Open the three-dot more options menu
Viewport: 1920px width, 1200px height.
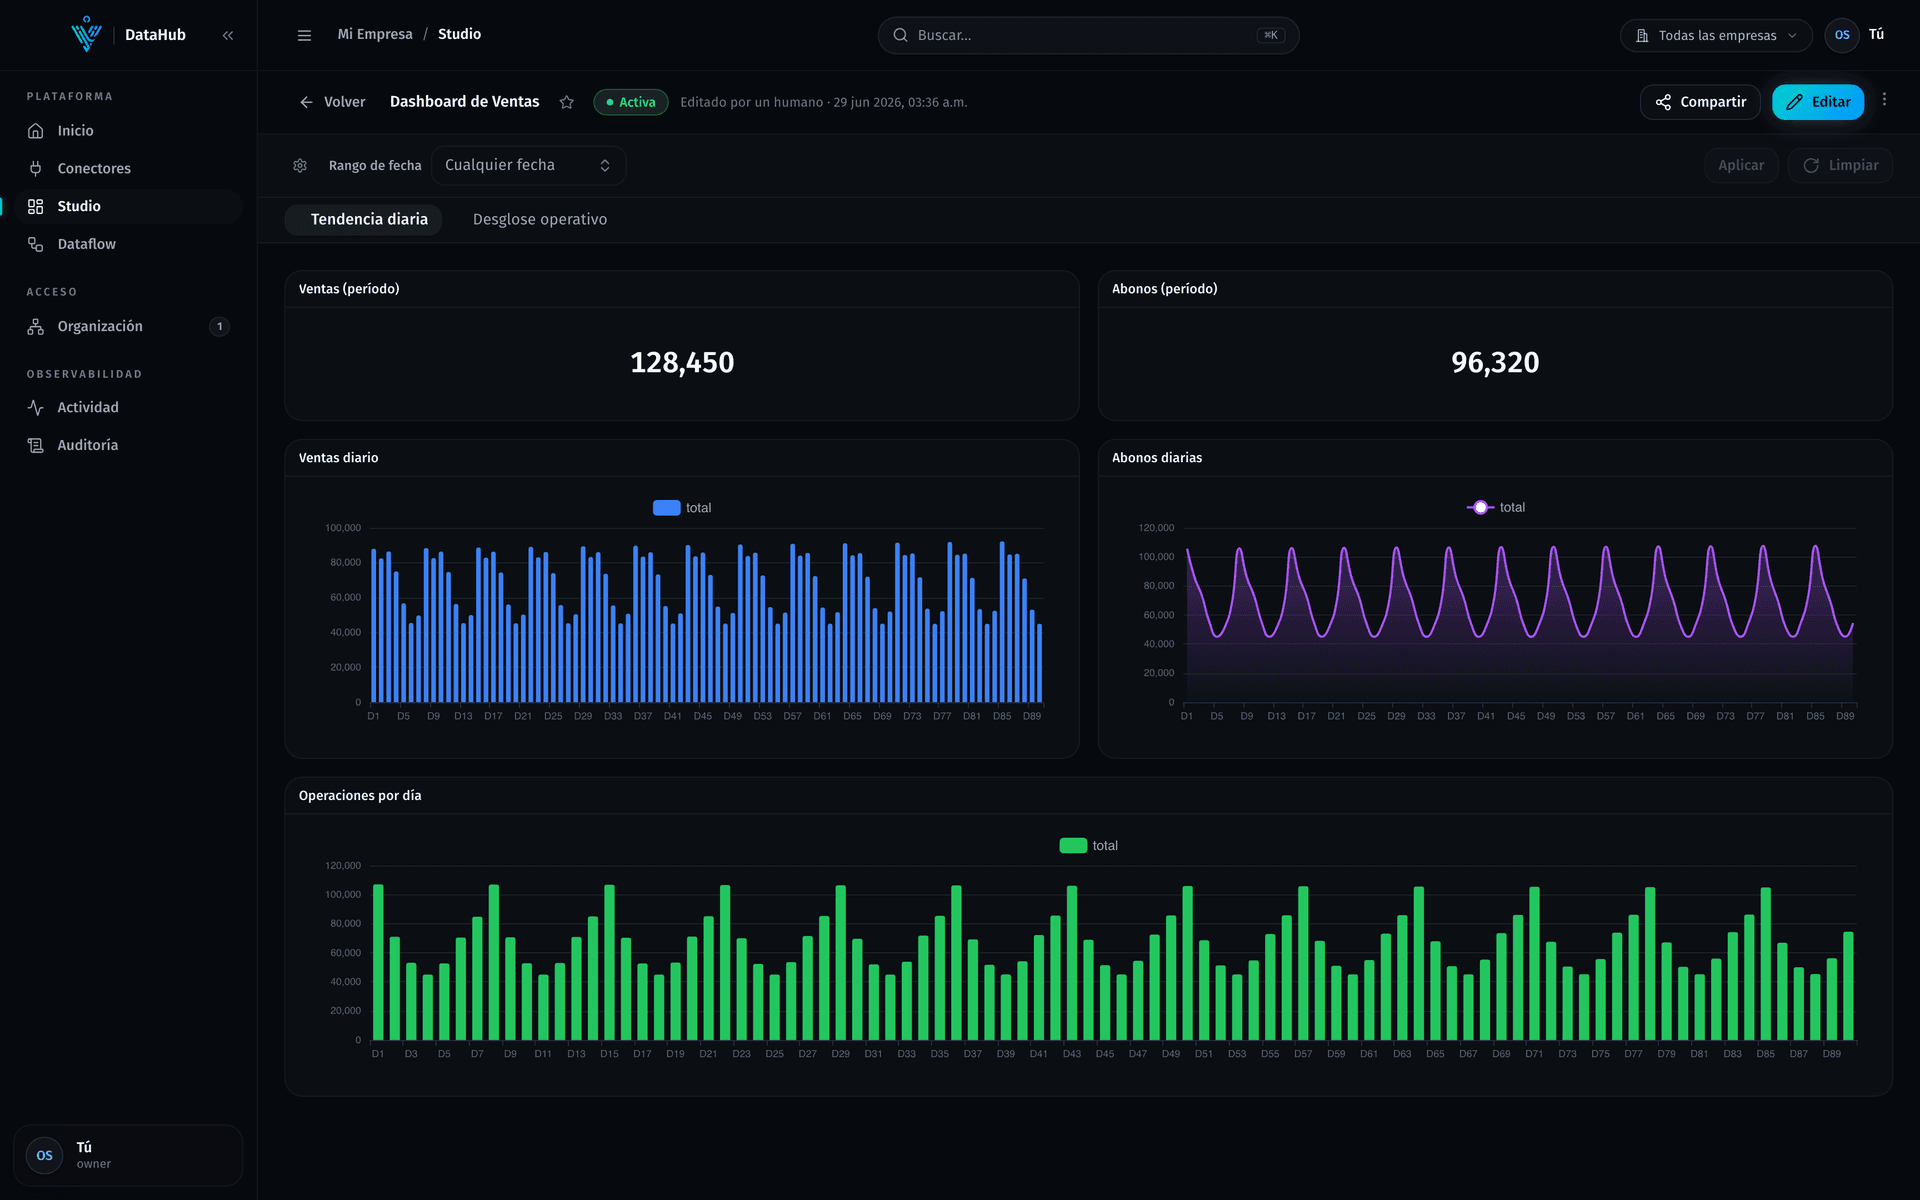tap(1884, 100)
